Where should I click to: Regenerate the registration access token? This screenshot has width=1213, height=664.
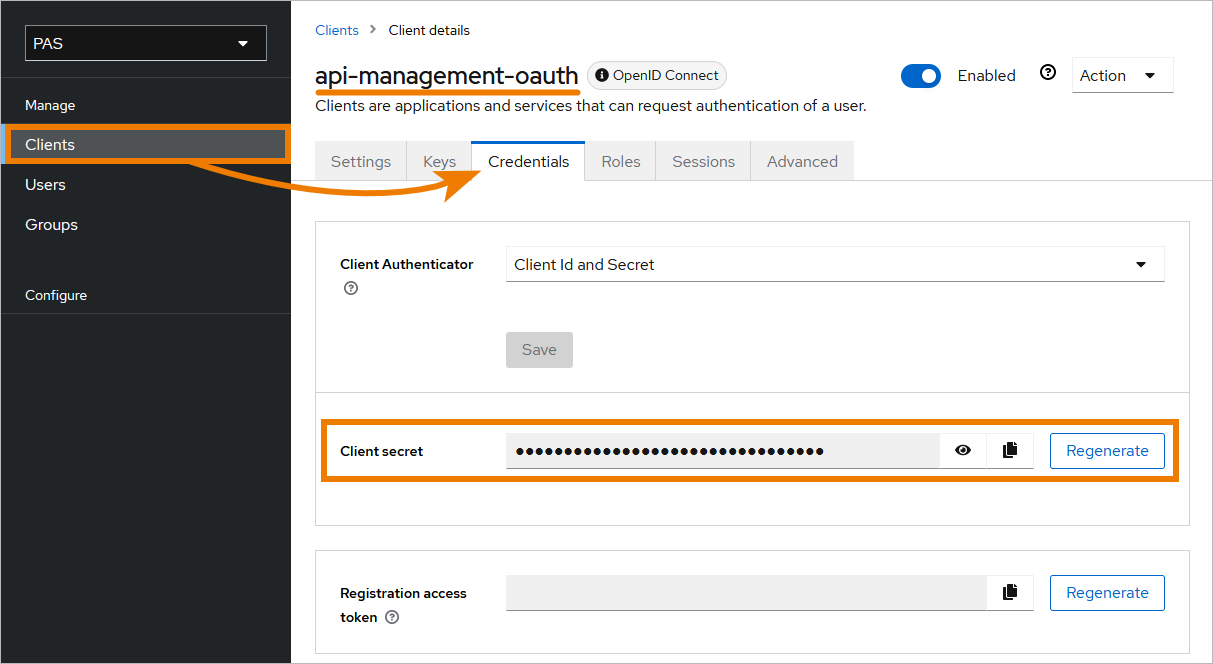pos(1107,593)
